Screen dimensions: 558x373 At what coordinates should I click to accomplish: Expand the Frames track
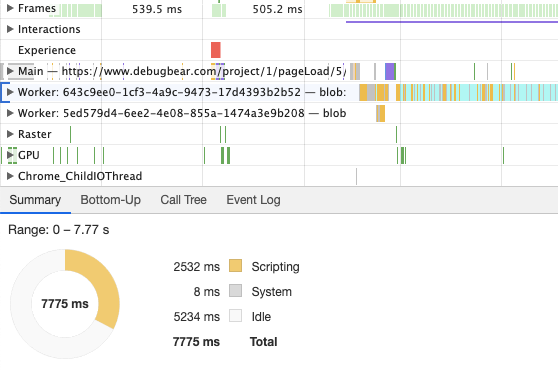pyautogui.click(x=10, y=8)
